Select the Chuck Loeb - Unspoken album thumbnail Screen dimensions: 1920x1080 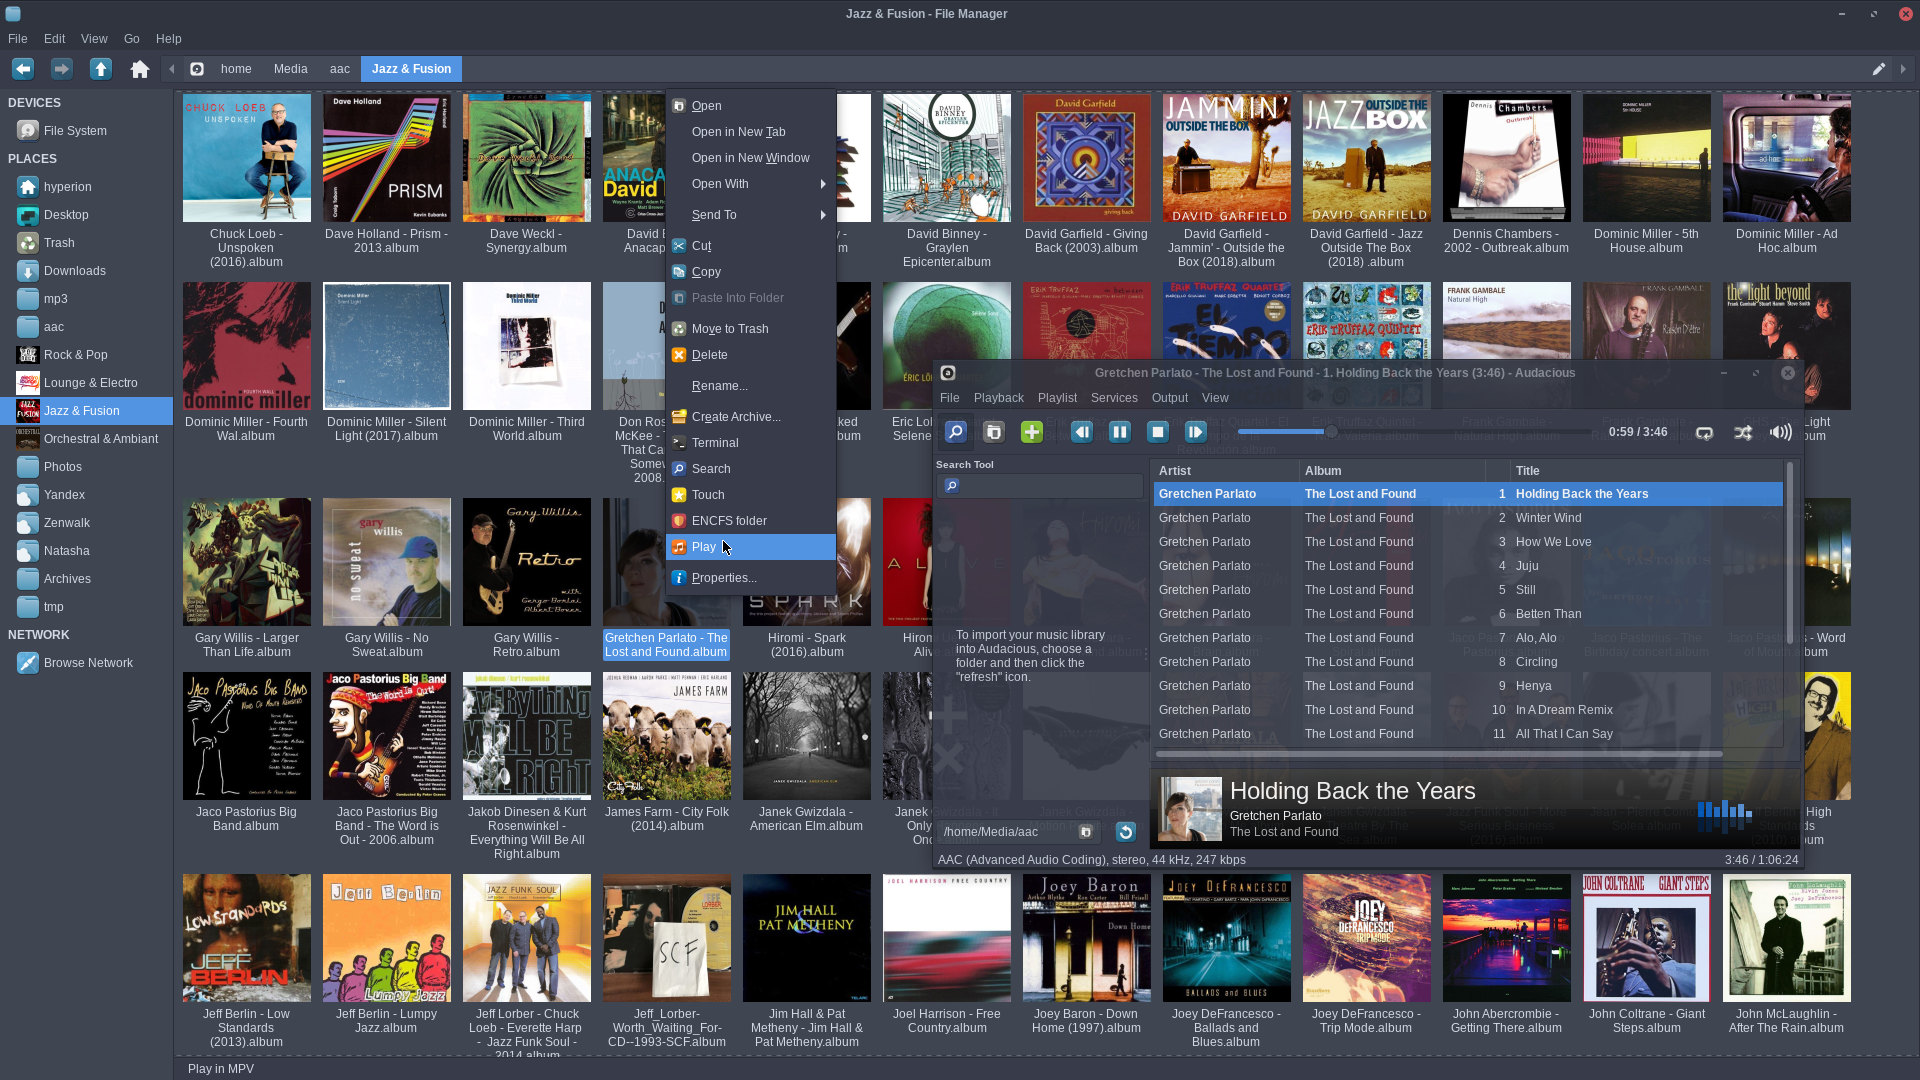click(x=247, y=158)
